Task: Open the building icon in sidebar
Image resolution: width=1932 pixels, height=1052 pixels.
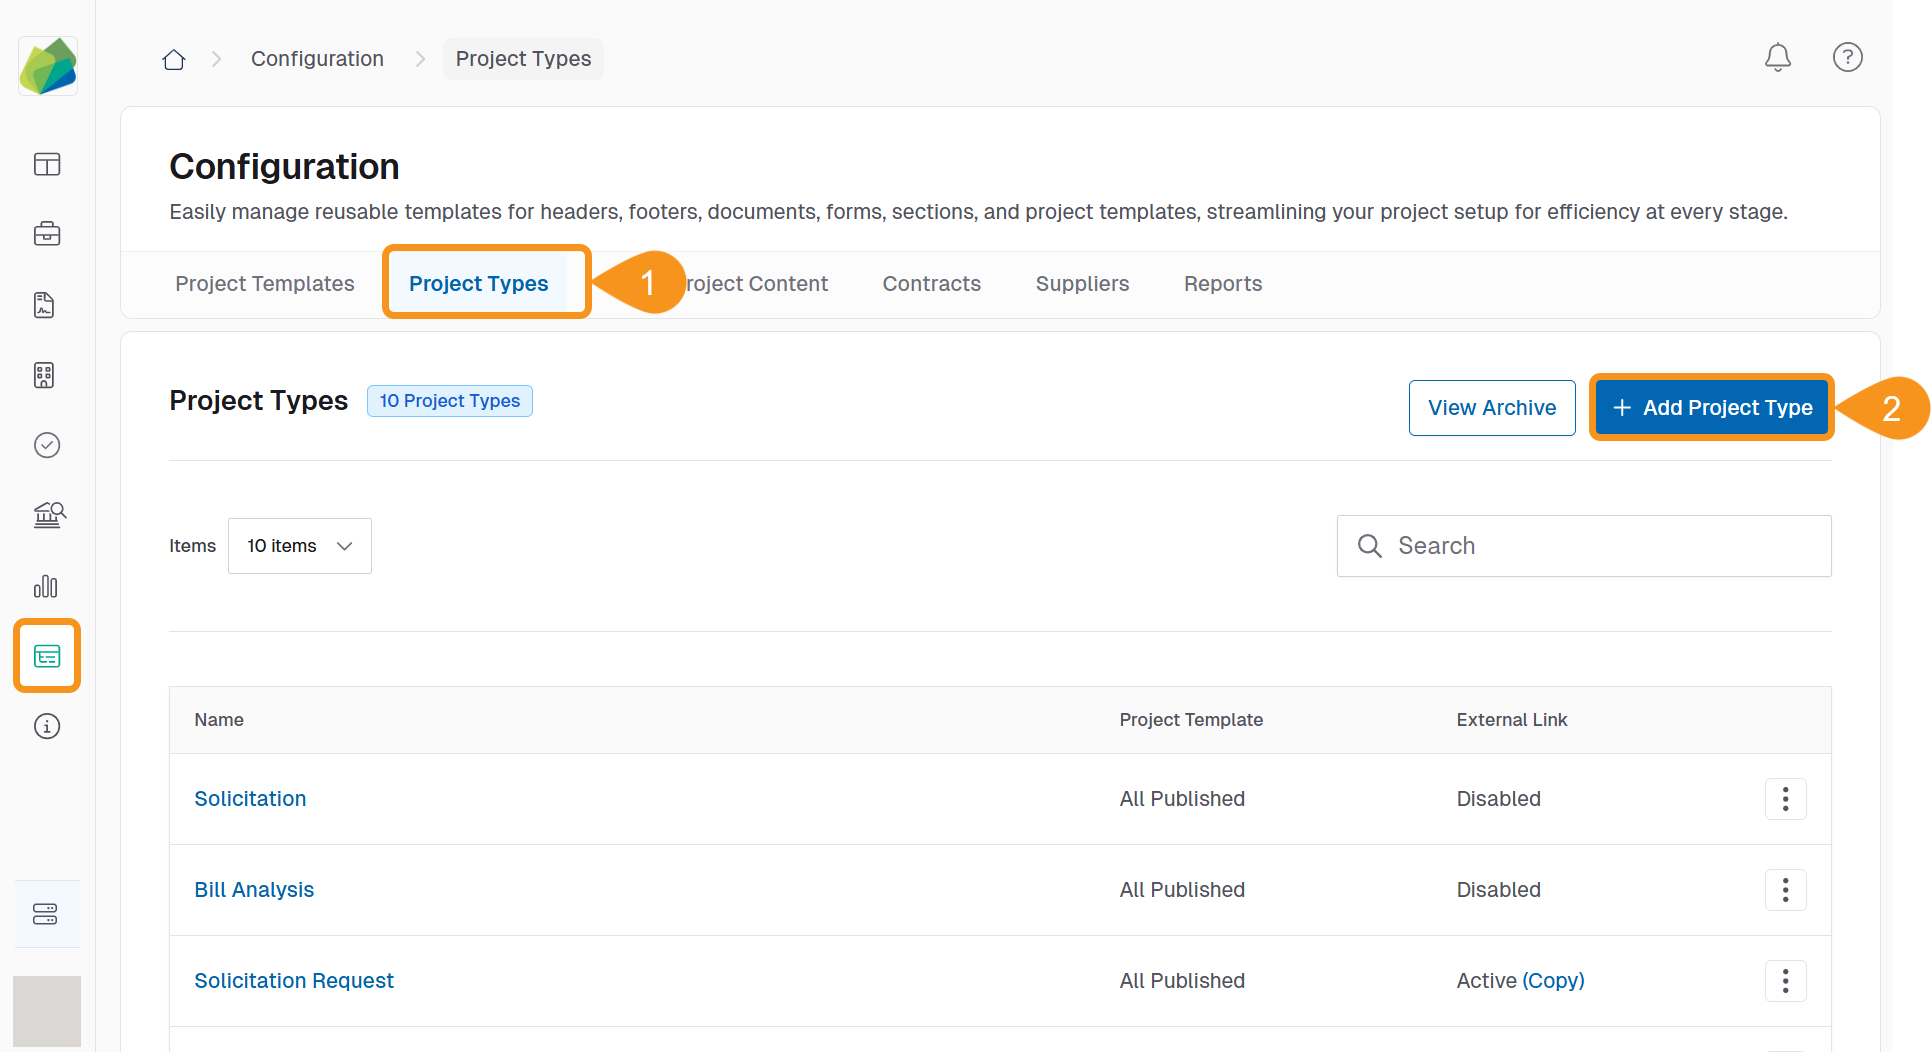Action: click(45, 375)
